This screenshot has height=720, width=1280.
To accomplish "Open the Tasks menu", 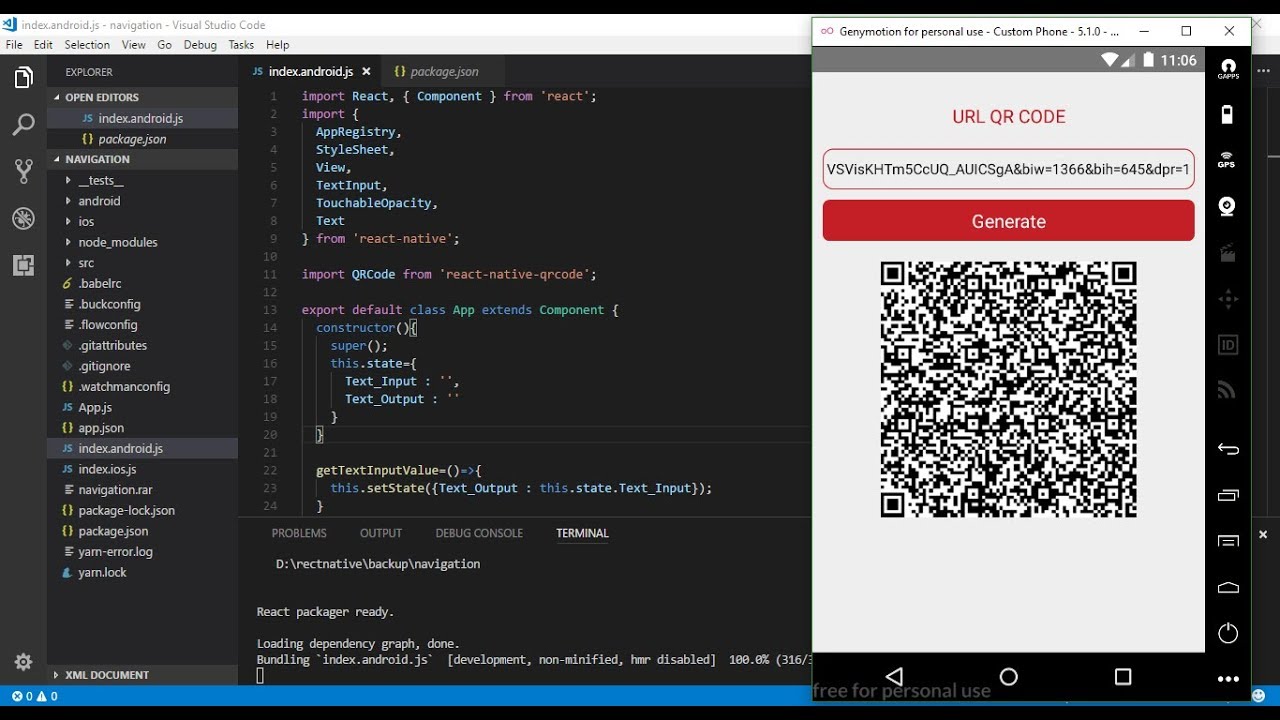I will 241,45.
